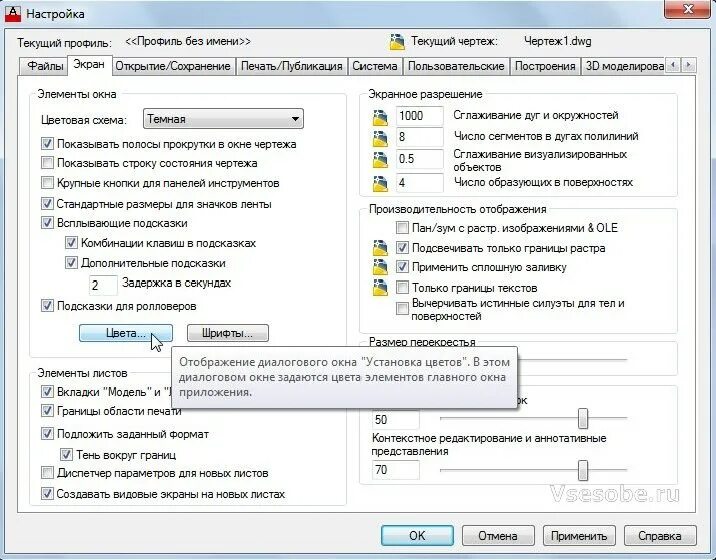The width and height of the screenshot is (716, 560).
Task: Open the Пользовательские tab
Action: click(456, 66)
